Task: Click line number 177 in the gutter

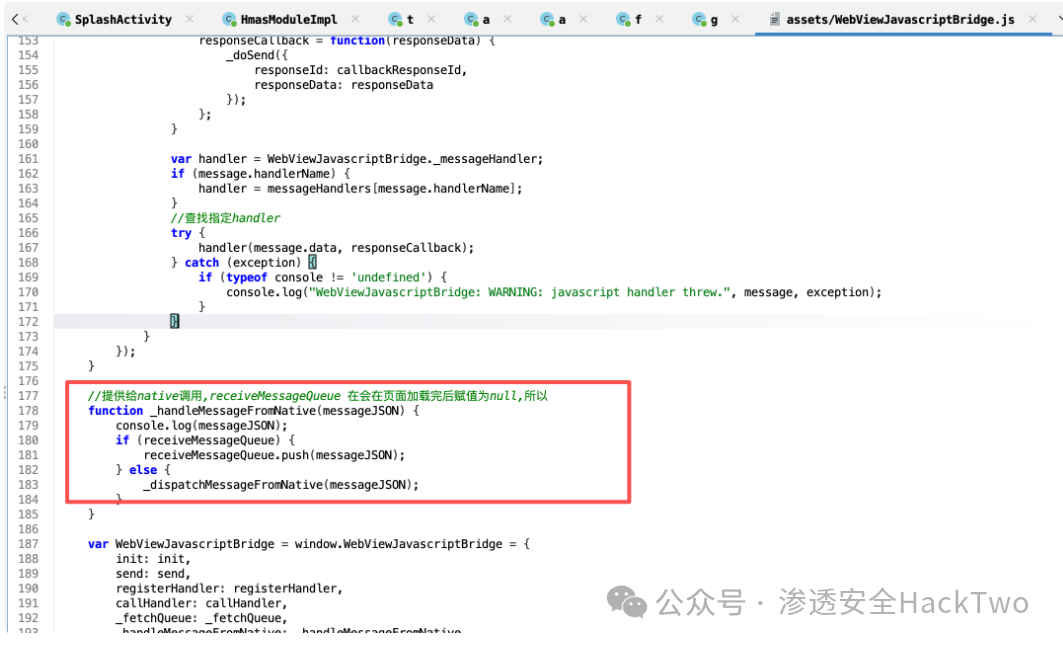Action: pos(28,395)
